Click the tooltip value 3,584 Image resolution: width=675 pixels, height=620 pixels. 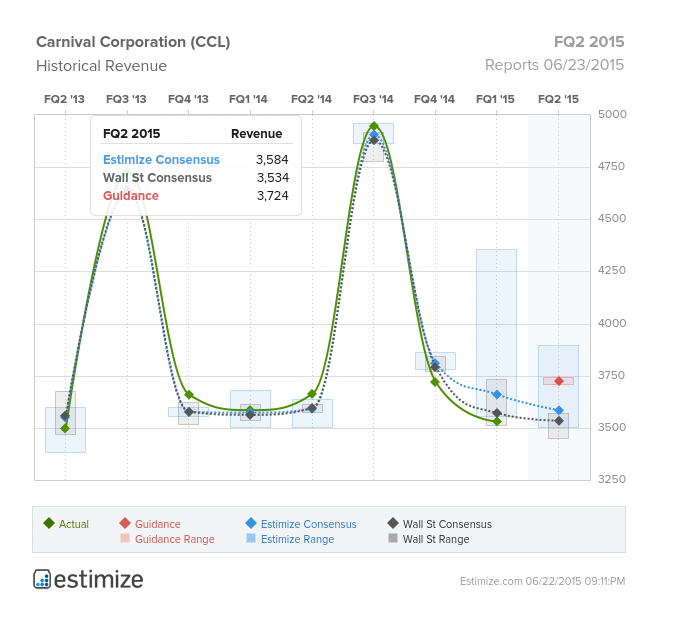[272, 160]
